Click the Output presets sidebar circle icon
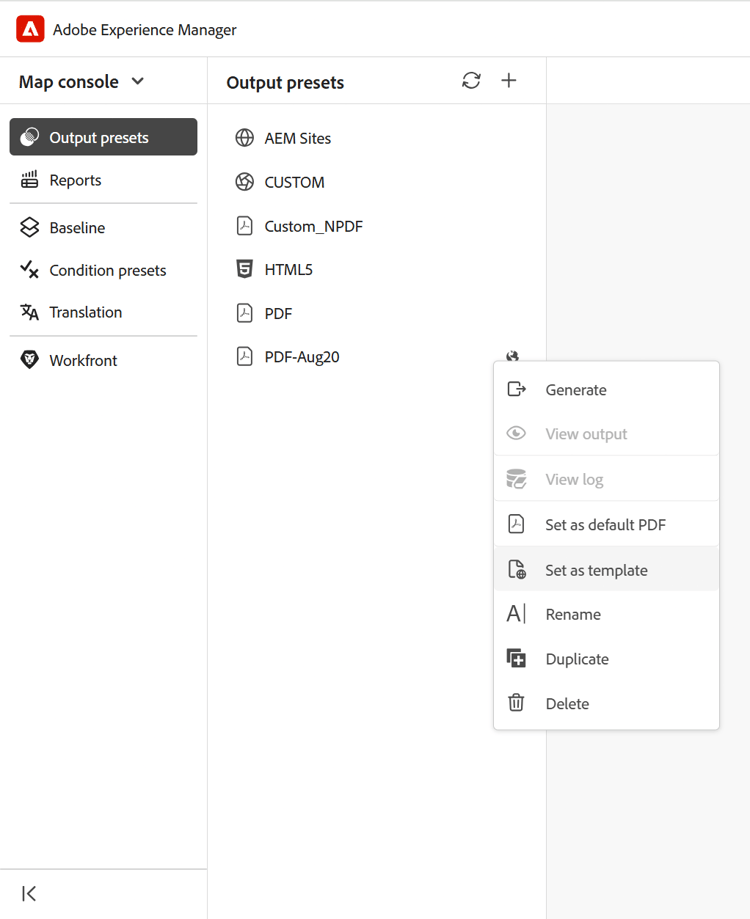 point(29,137)
